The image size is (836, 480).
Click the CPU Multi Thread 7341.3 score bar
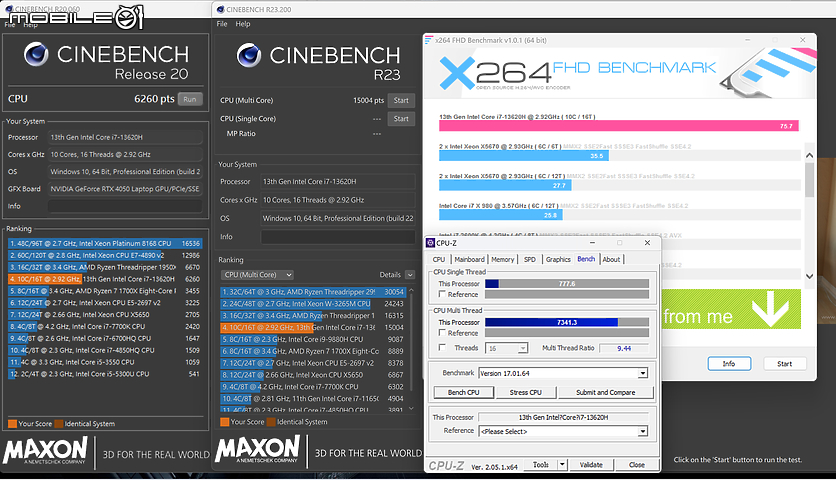[567, 322]
